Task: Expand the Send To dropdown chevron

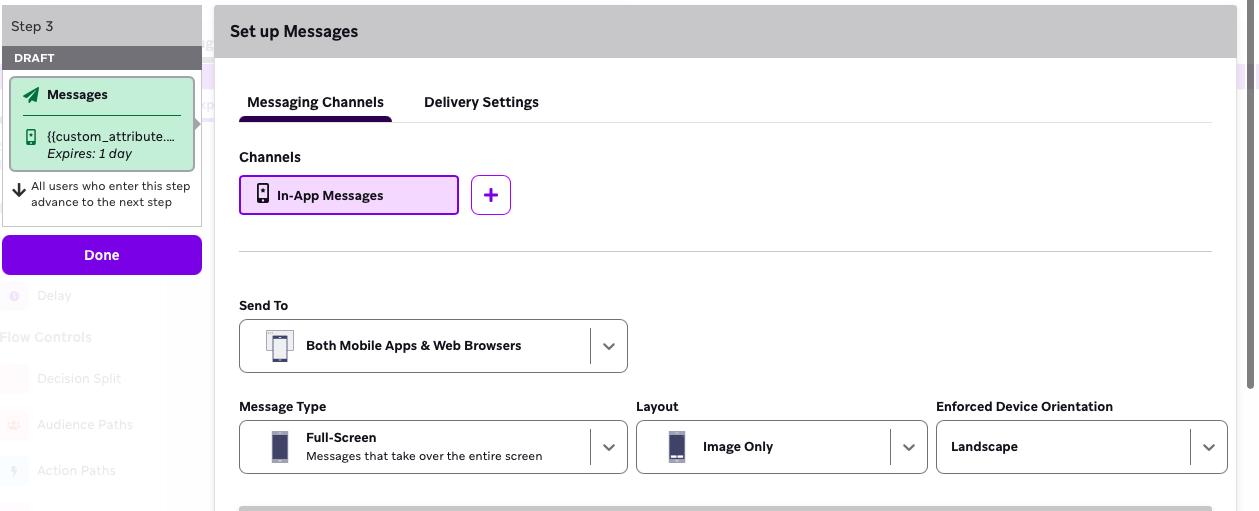Action: click(x=608, y=346)
